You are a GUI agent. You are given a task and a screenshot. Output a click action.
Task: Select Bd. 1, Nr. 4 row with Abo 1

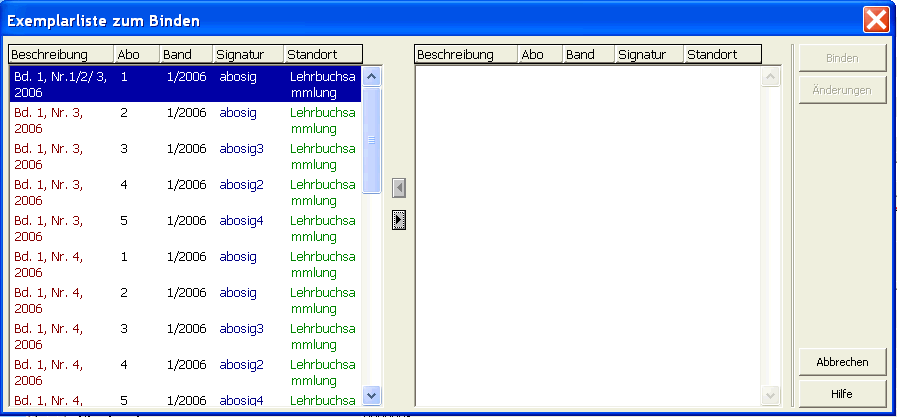pyautogui.click(x=185, y=265)
